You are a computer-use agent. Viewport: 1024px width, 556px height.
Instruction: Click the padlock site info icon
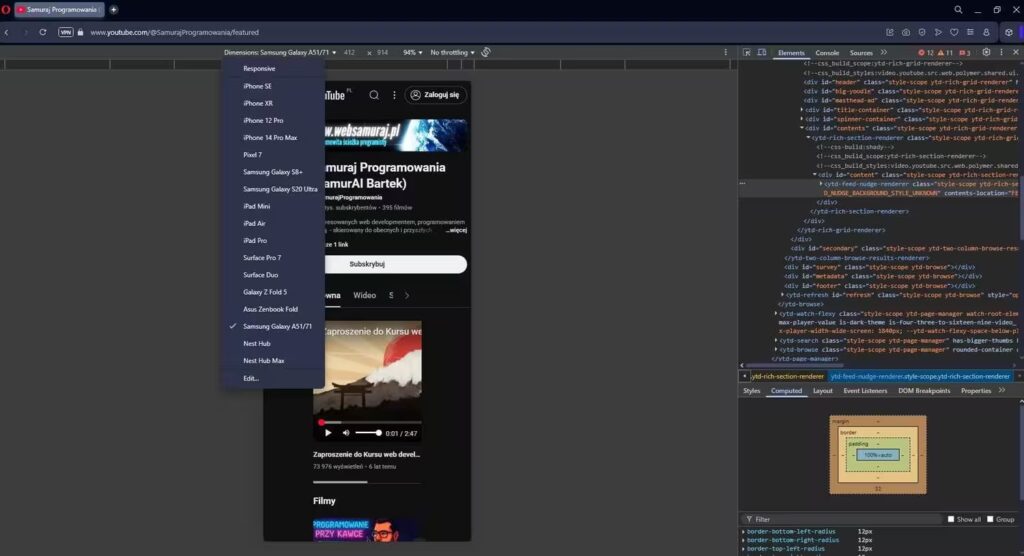click(81, 32)
